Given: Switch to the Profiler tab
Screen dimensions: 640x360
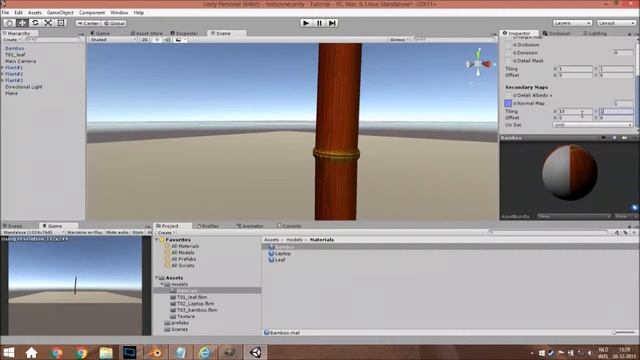Looking at the screenshot, I should click(208, 226).
